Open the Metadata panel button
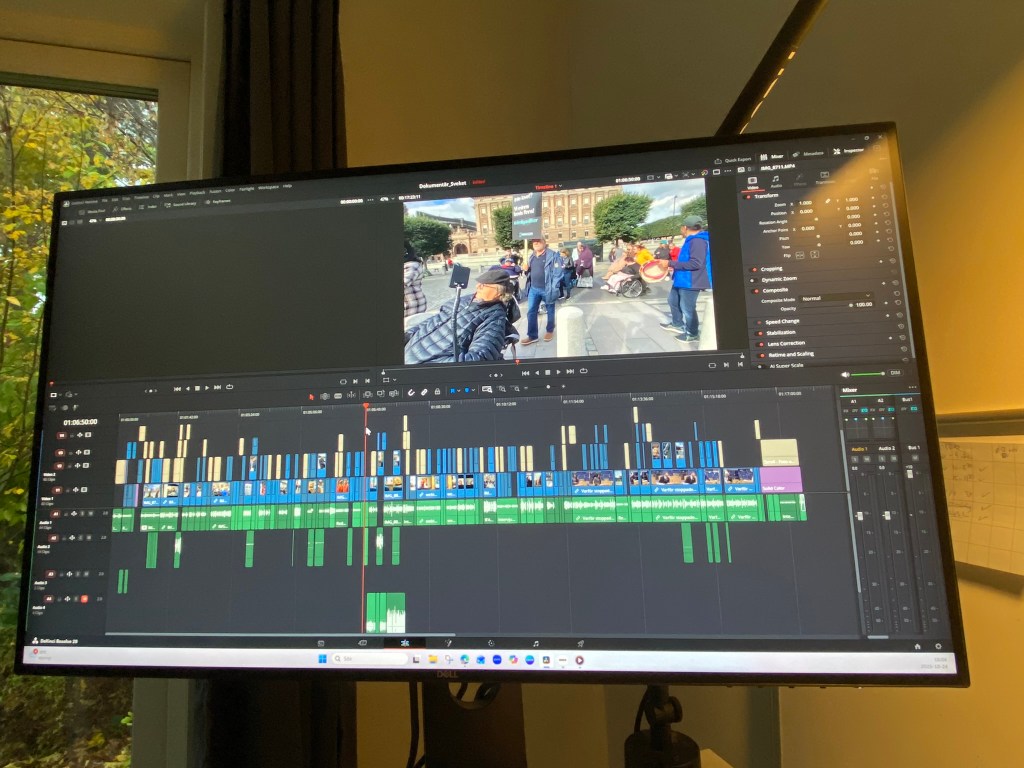1024x768 pixels. (x=808, y=153)
